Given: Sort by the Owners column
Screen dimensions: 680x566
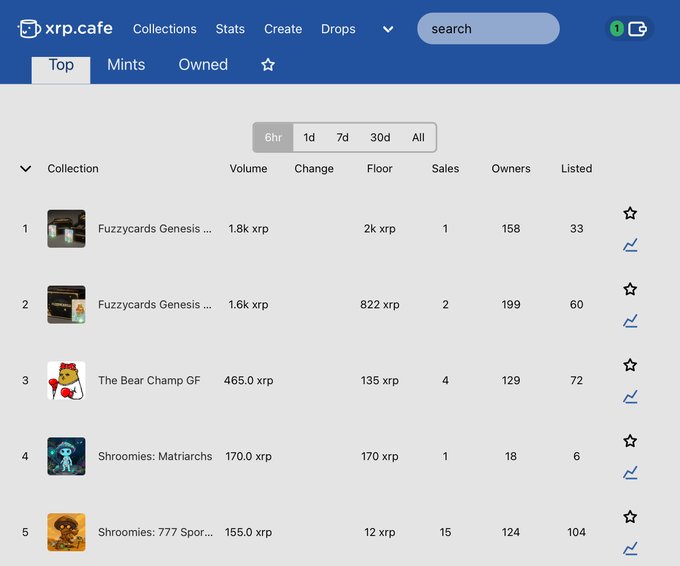Looking at the screenshot, I should pos(511,168).
